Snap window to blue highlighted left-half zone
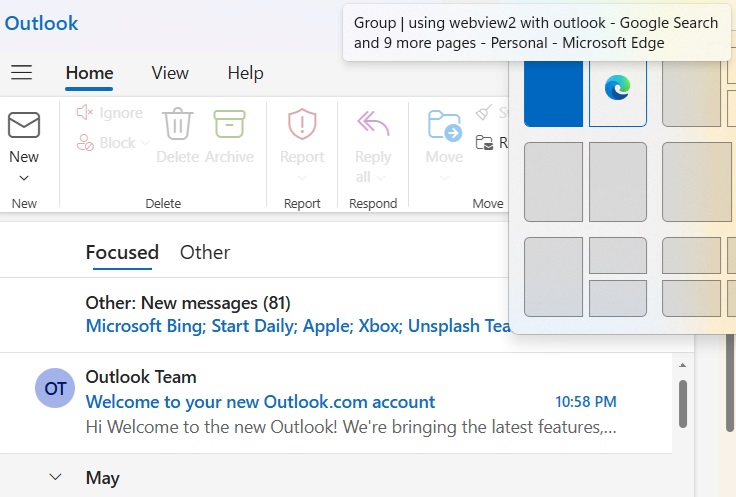 tap(553, 94)
